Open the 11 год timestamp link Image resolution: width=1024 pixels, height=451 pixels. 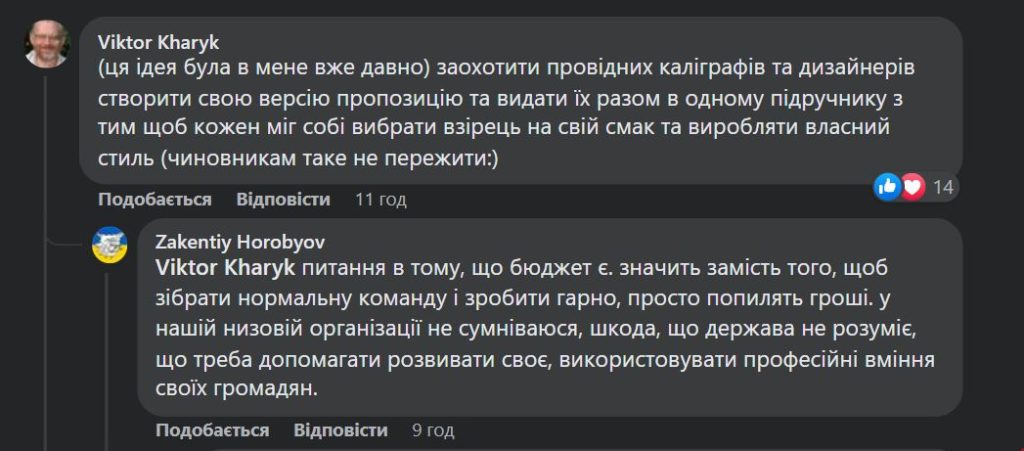click(381, 199)
